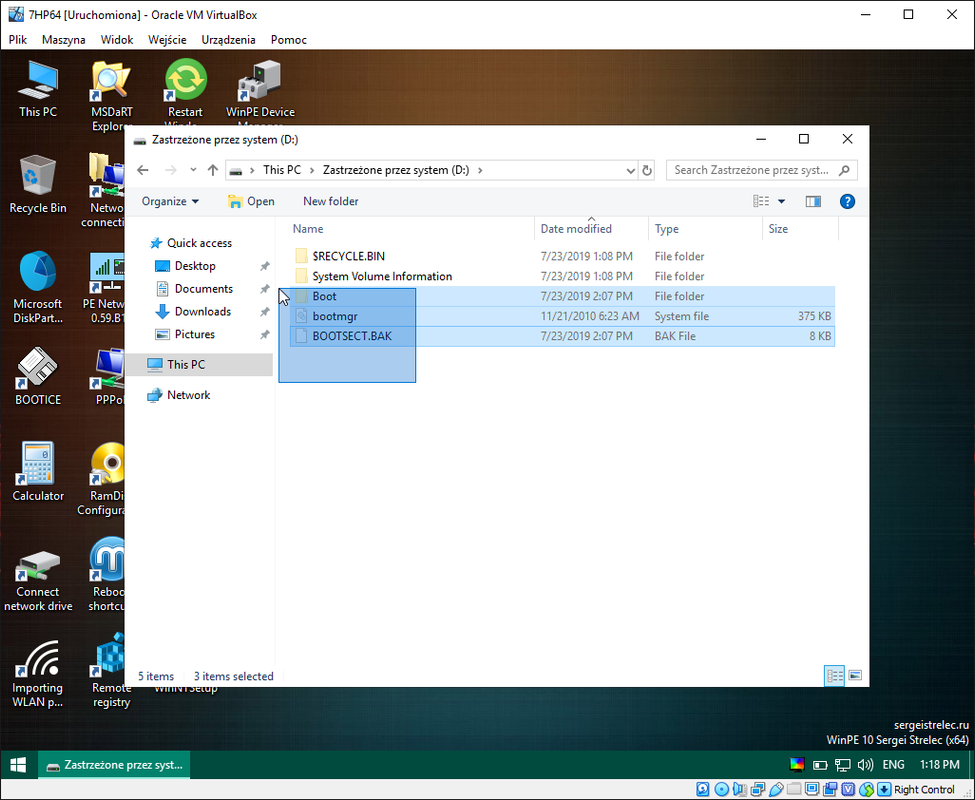Click Connect network drive desktop icon
Viewport: 975px width, 800px height.
point(38,581)
